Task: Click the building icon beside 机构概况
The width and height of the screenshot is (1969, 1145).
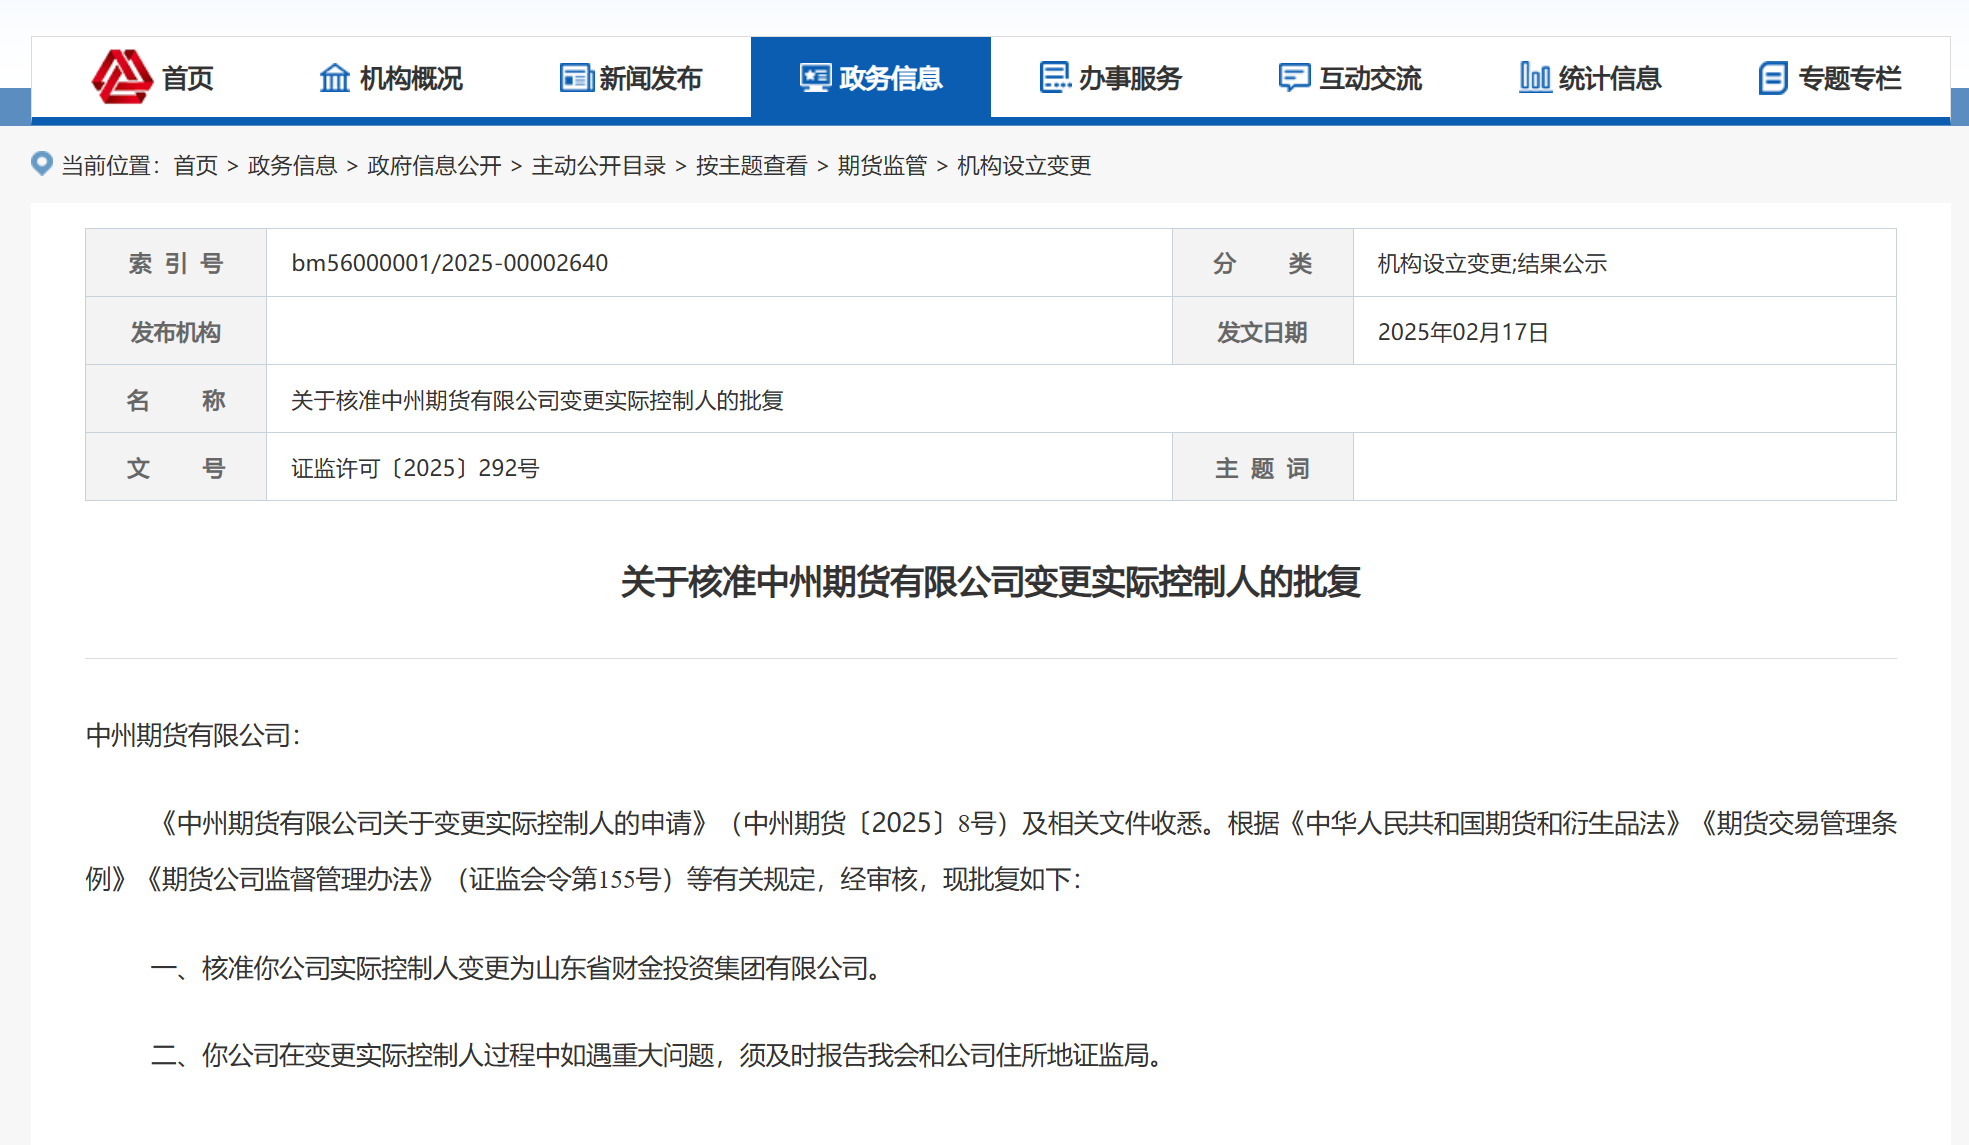Action: click(334, 78)
